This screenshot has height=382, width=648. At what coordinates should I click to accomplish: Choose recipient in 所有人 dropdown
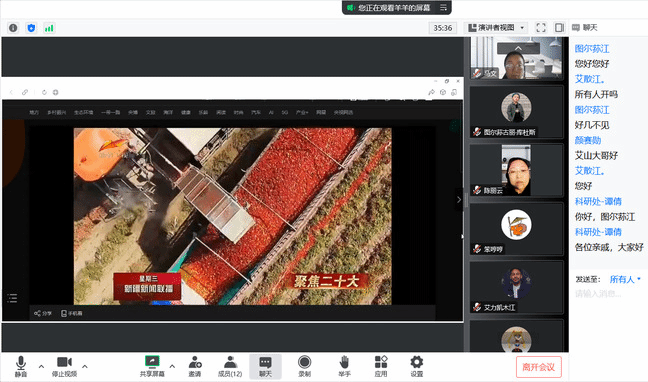[625, 279]
